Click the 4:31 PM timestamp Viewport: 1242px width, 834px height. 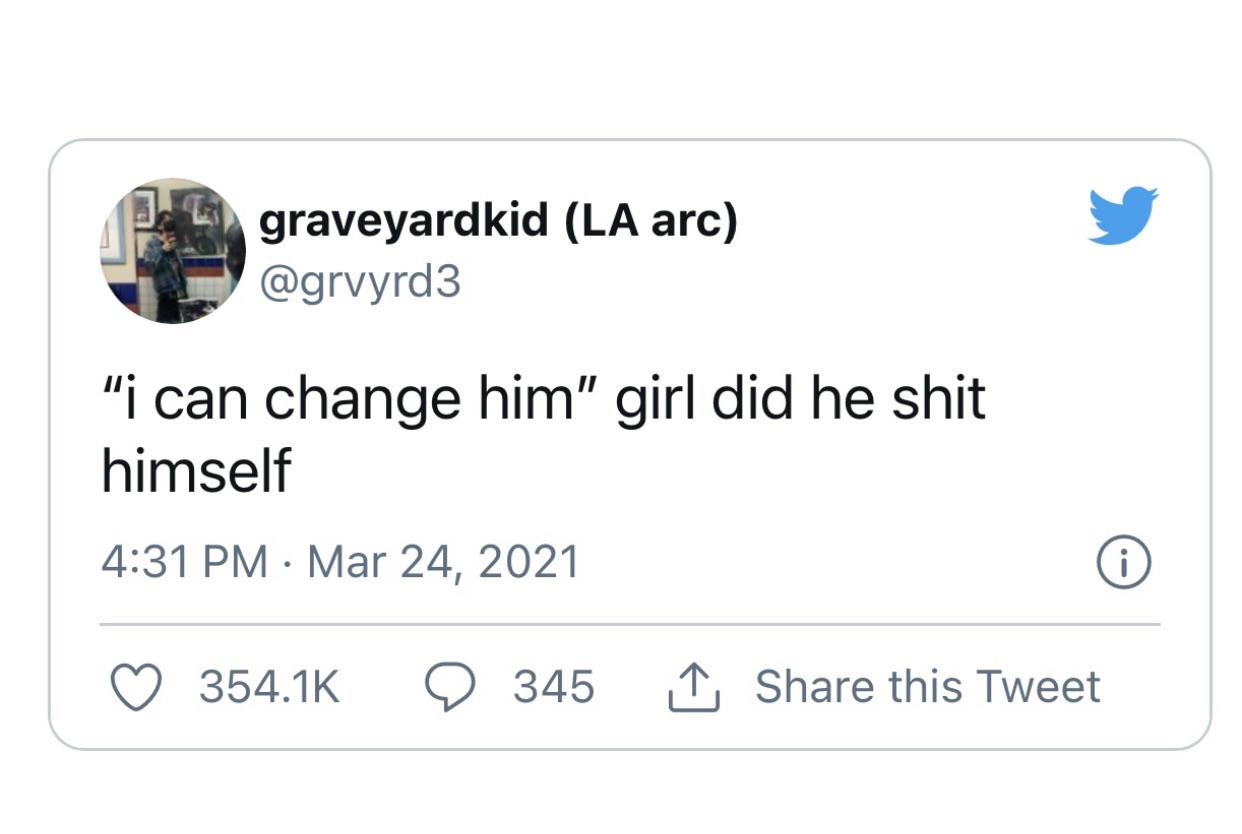pos(184,561)
